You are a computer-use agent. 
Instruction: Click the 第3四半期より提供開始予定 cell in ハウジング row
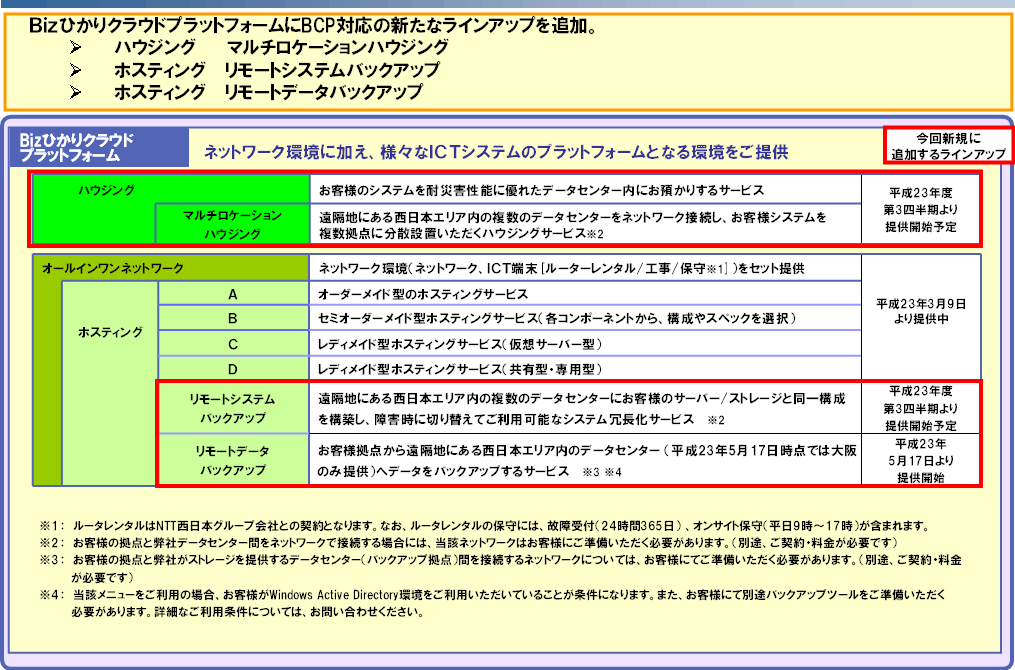(x=920, y=210)
